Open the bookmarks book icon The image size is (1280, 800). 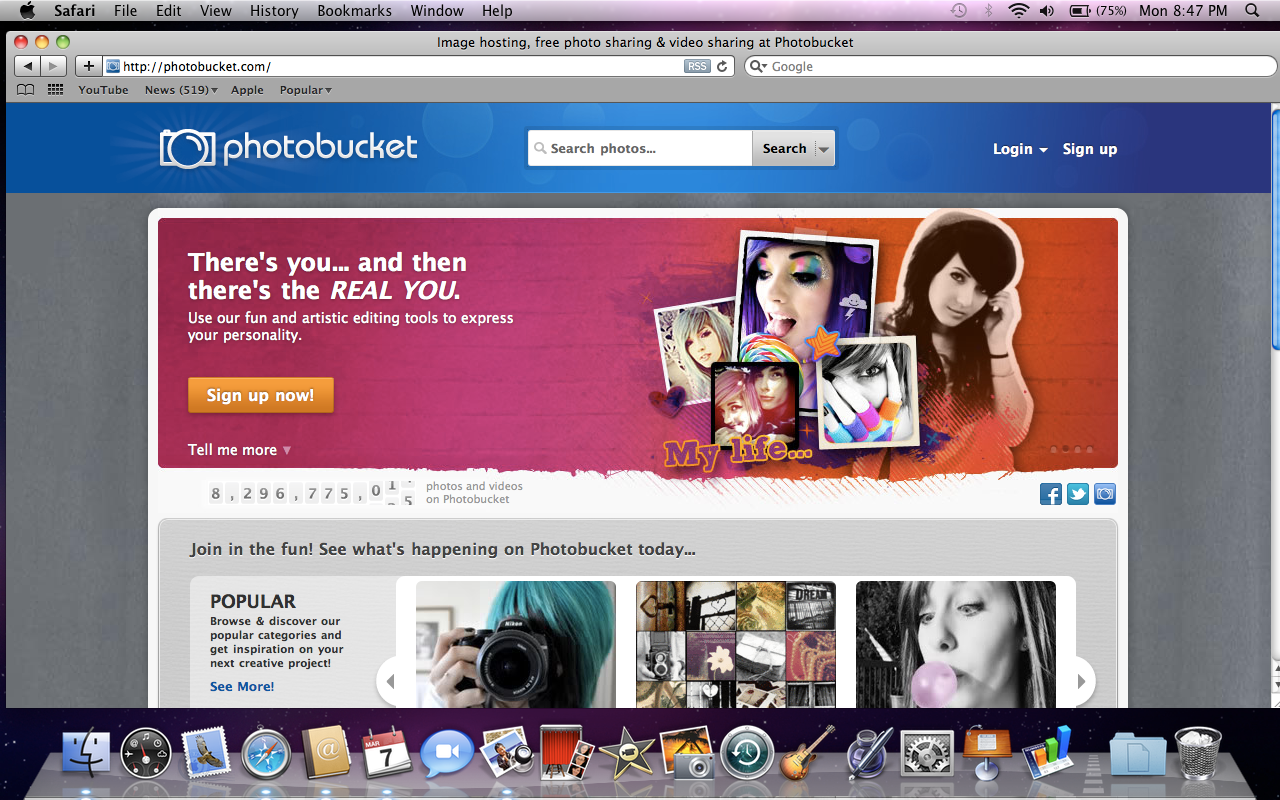tap(26, 90)
